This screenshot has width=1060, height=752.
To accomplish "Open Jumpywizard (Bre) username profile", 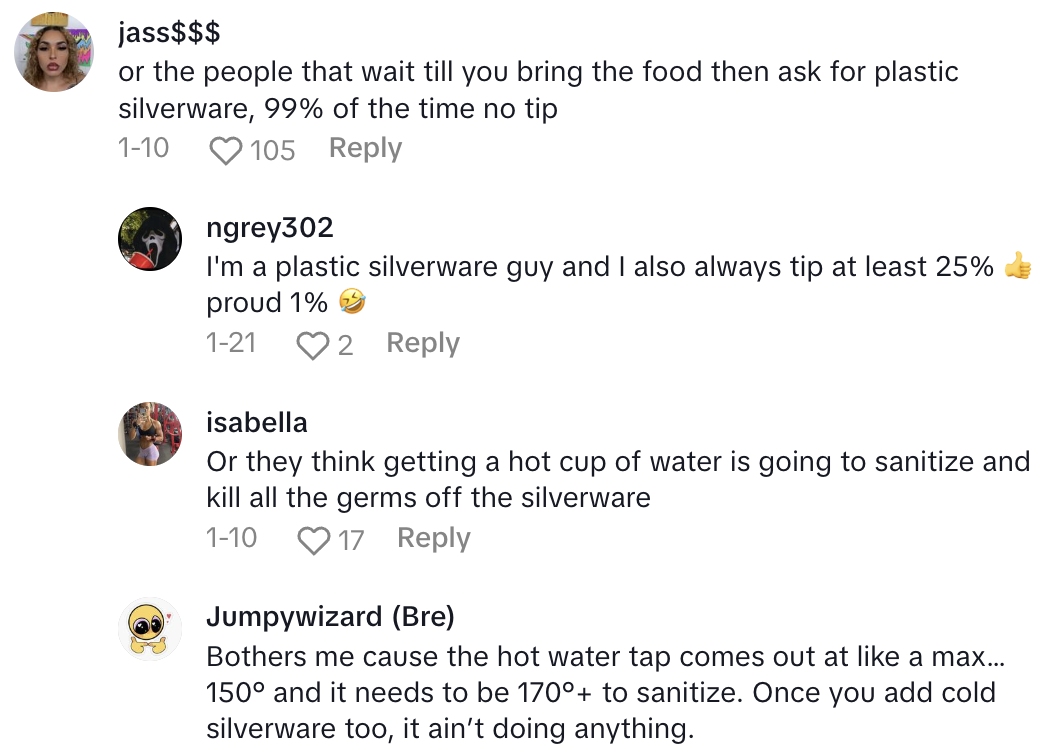I will click(330, 617).
